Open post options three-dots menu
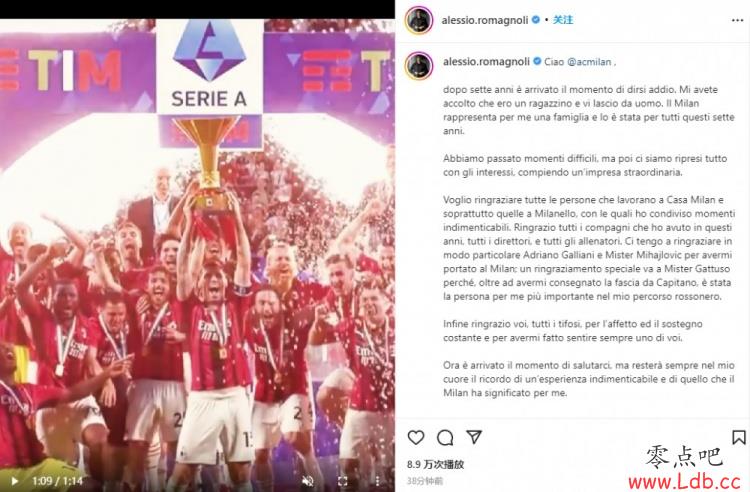 738,20
